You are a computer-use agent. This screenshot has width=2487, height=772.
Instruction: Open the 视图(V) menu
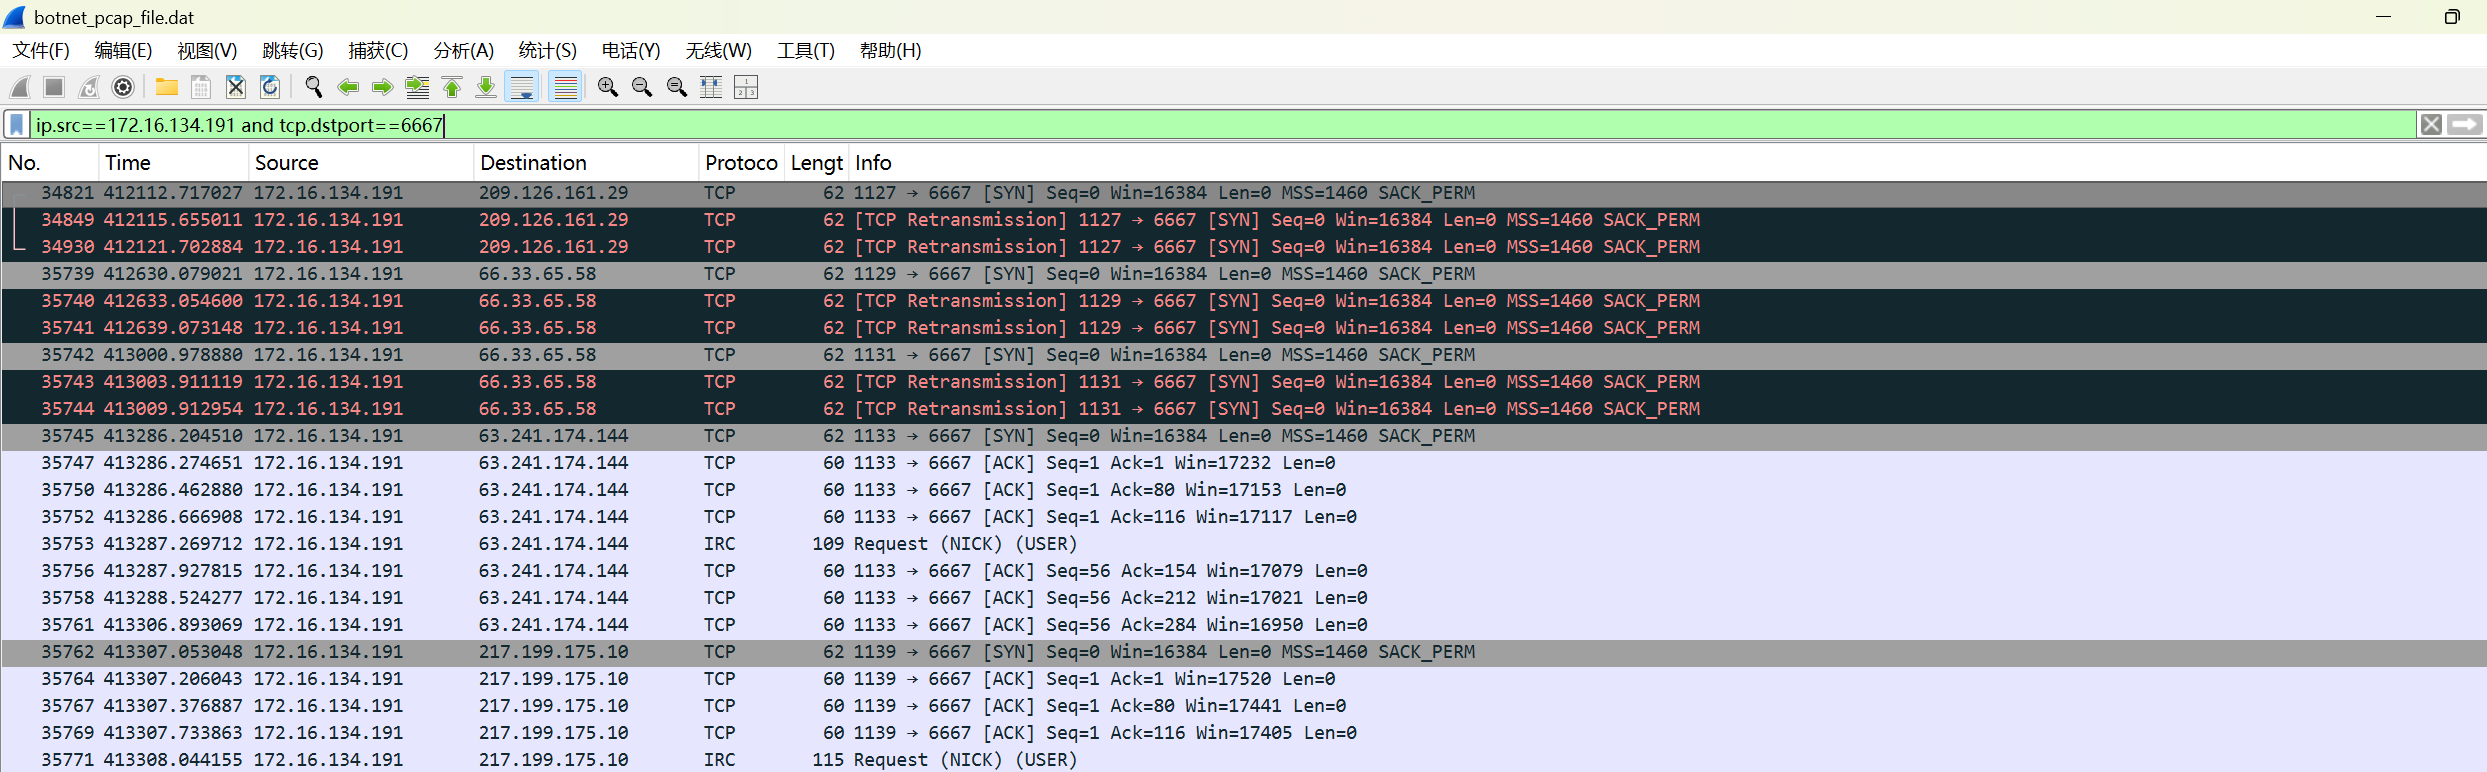pyautogui.click(x=207, y=51)
